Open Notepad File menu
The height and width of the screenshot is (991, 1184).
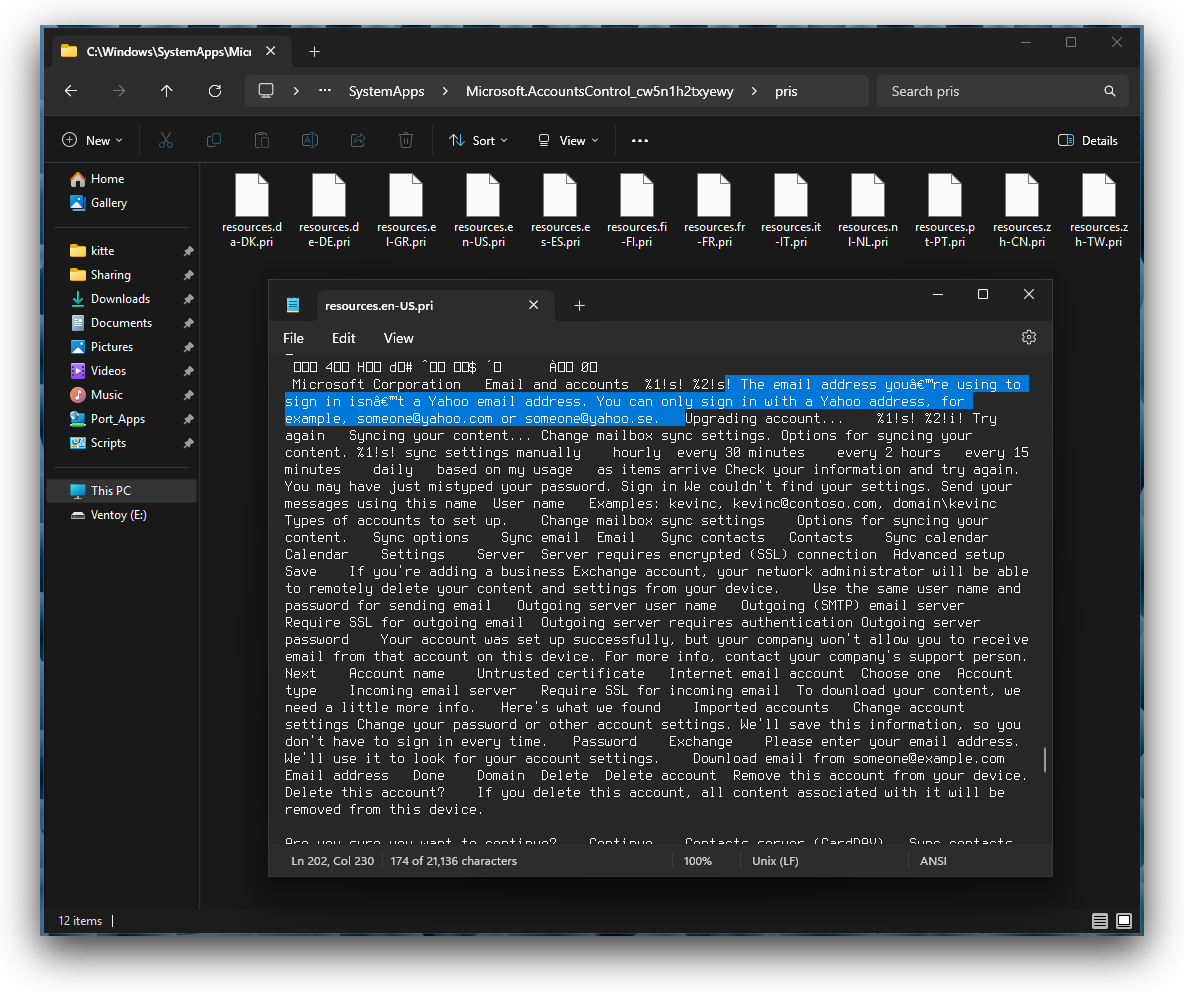coord(293,338)
